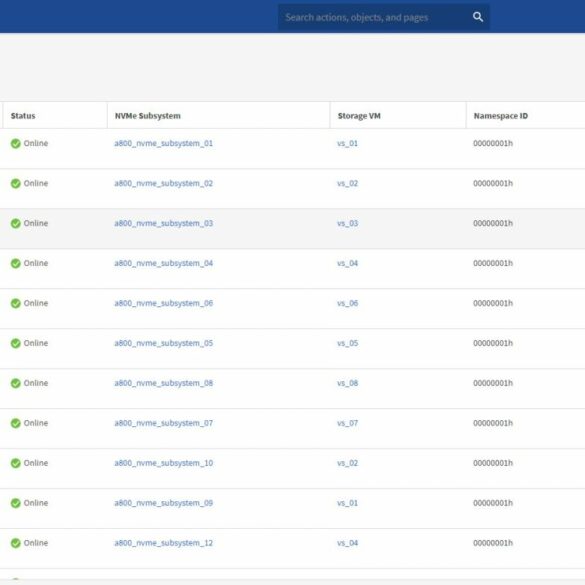This screenshot has height=585, width=585.
Task: Open storage VM vs_03 link
Action: pyautogui.click(x=347, y=223)
